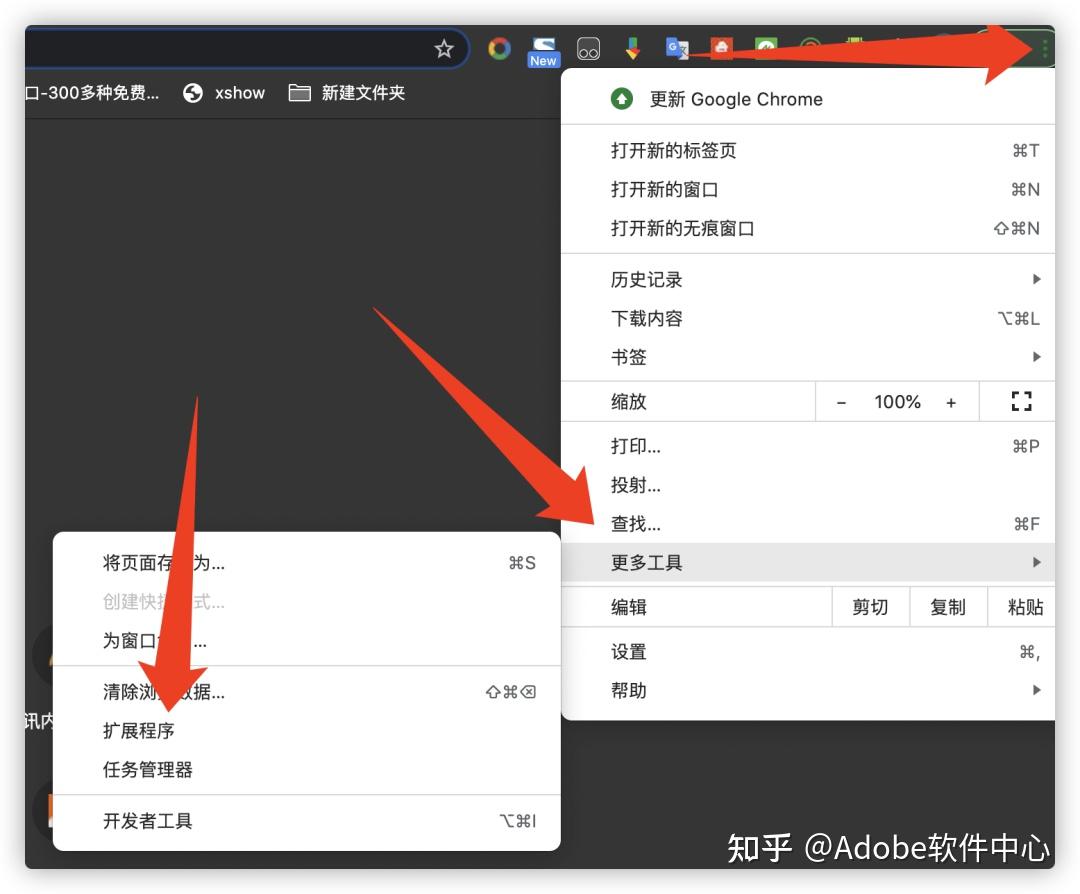Click the 剪切 button in edit row
1080x894 pixels.
[x=870, y=607]
